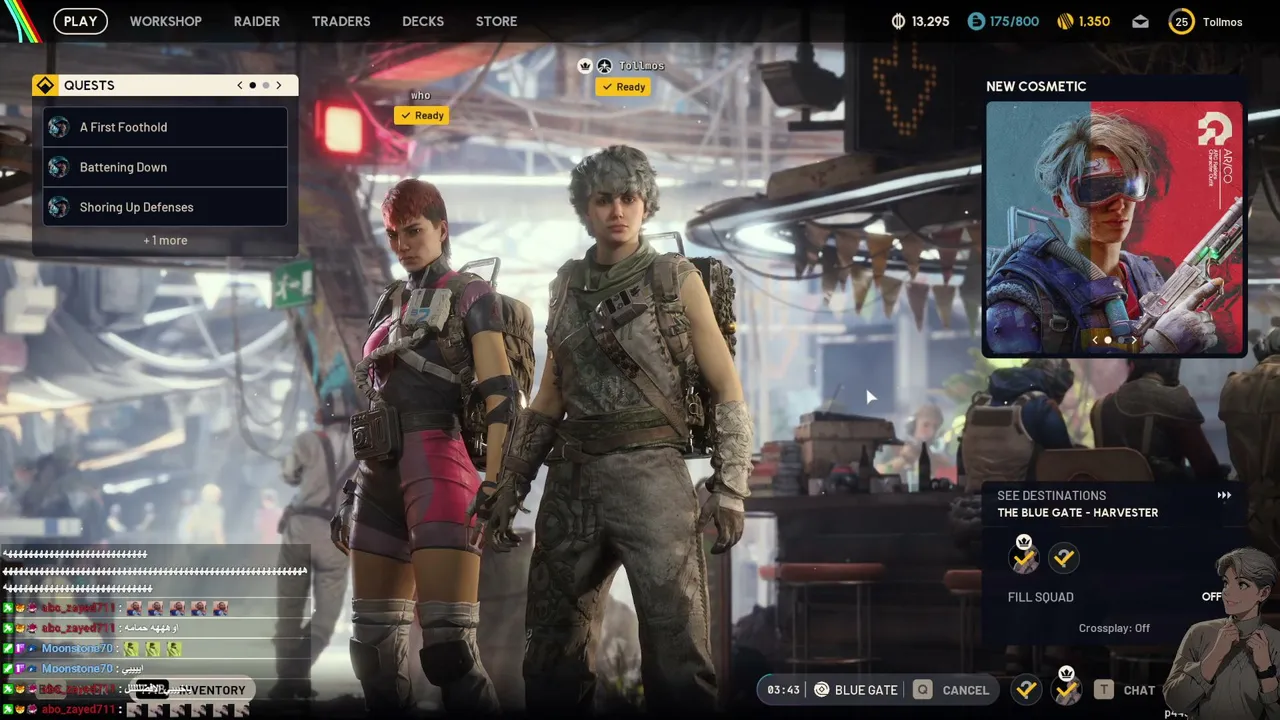This screenshot has height=720, width=1280.
Task: Expand the +1 more quests link
Action: click(165, 240)
